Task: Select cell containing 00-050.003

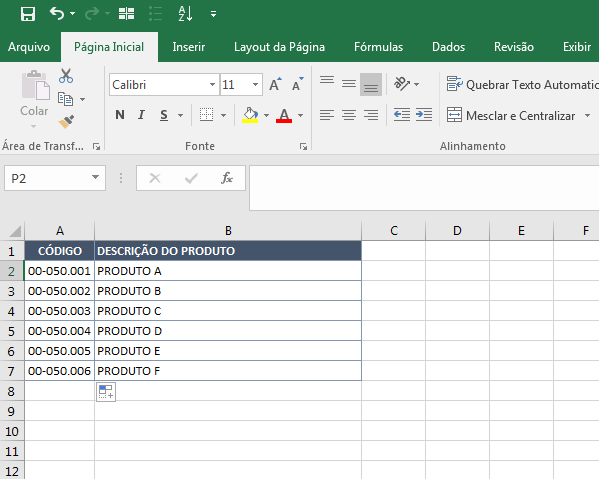Action: [x=59, y=311]
